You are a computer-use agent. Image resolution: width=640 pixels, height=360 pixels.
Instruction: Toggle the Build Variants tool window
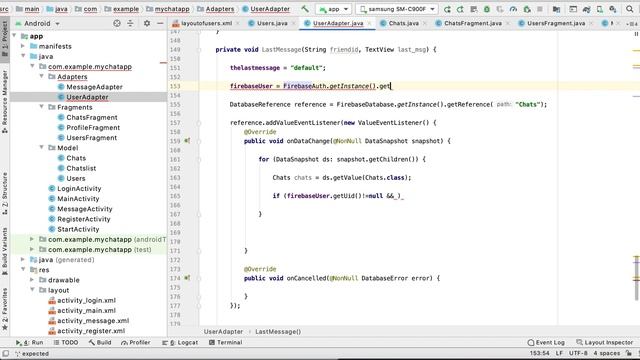coord(5,251)
